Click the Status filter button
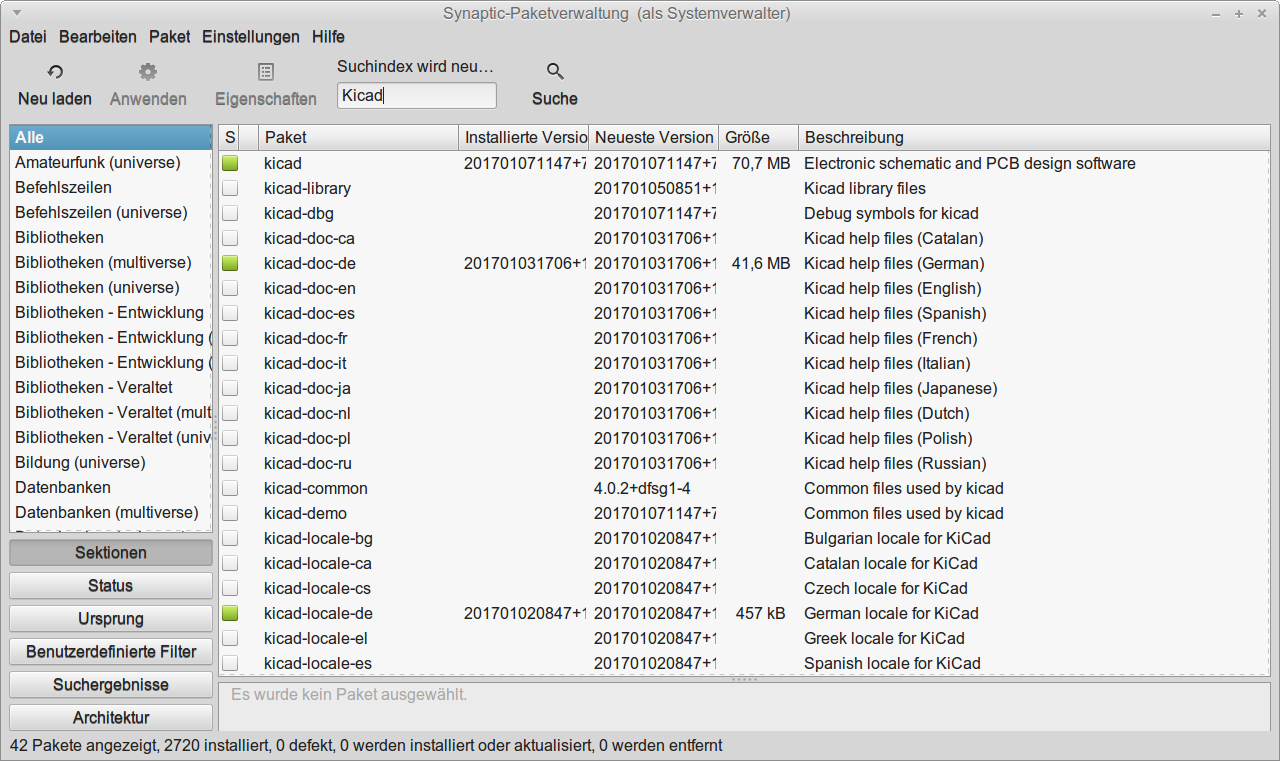Image resolution: width=1280 pixels, height=761 pixels. [111, 586]
